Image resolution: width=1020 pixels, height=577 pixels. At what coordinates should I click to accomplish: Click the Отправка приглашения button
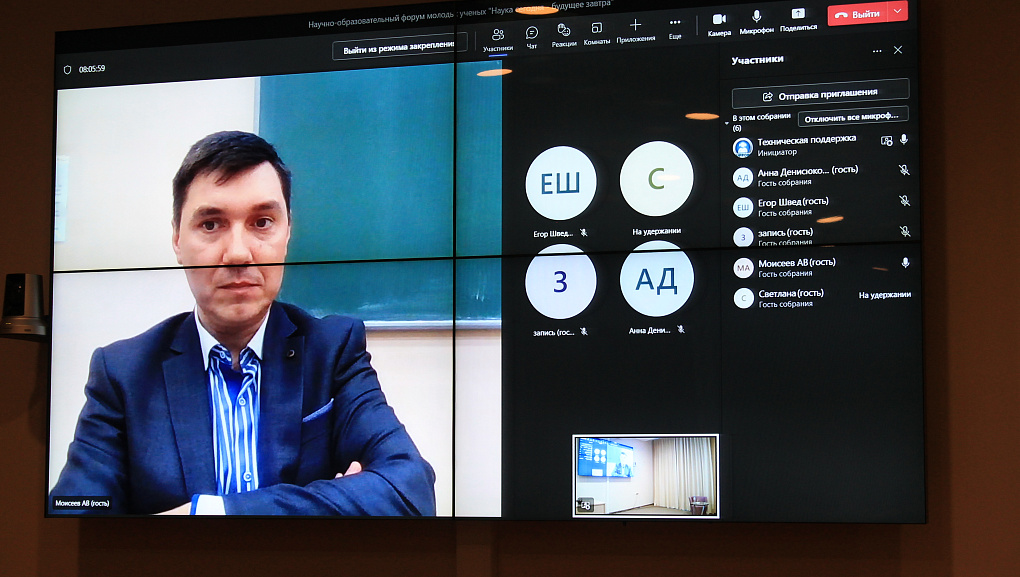tap(820, 94)
